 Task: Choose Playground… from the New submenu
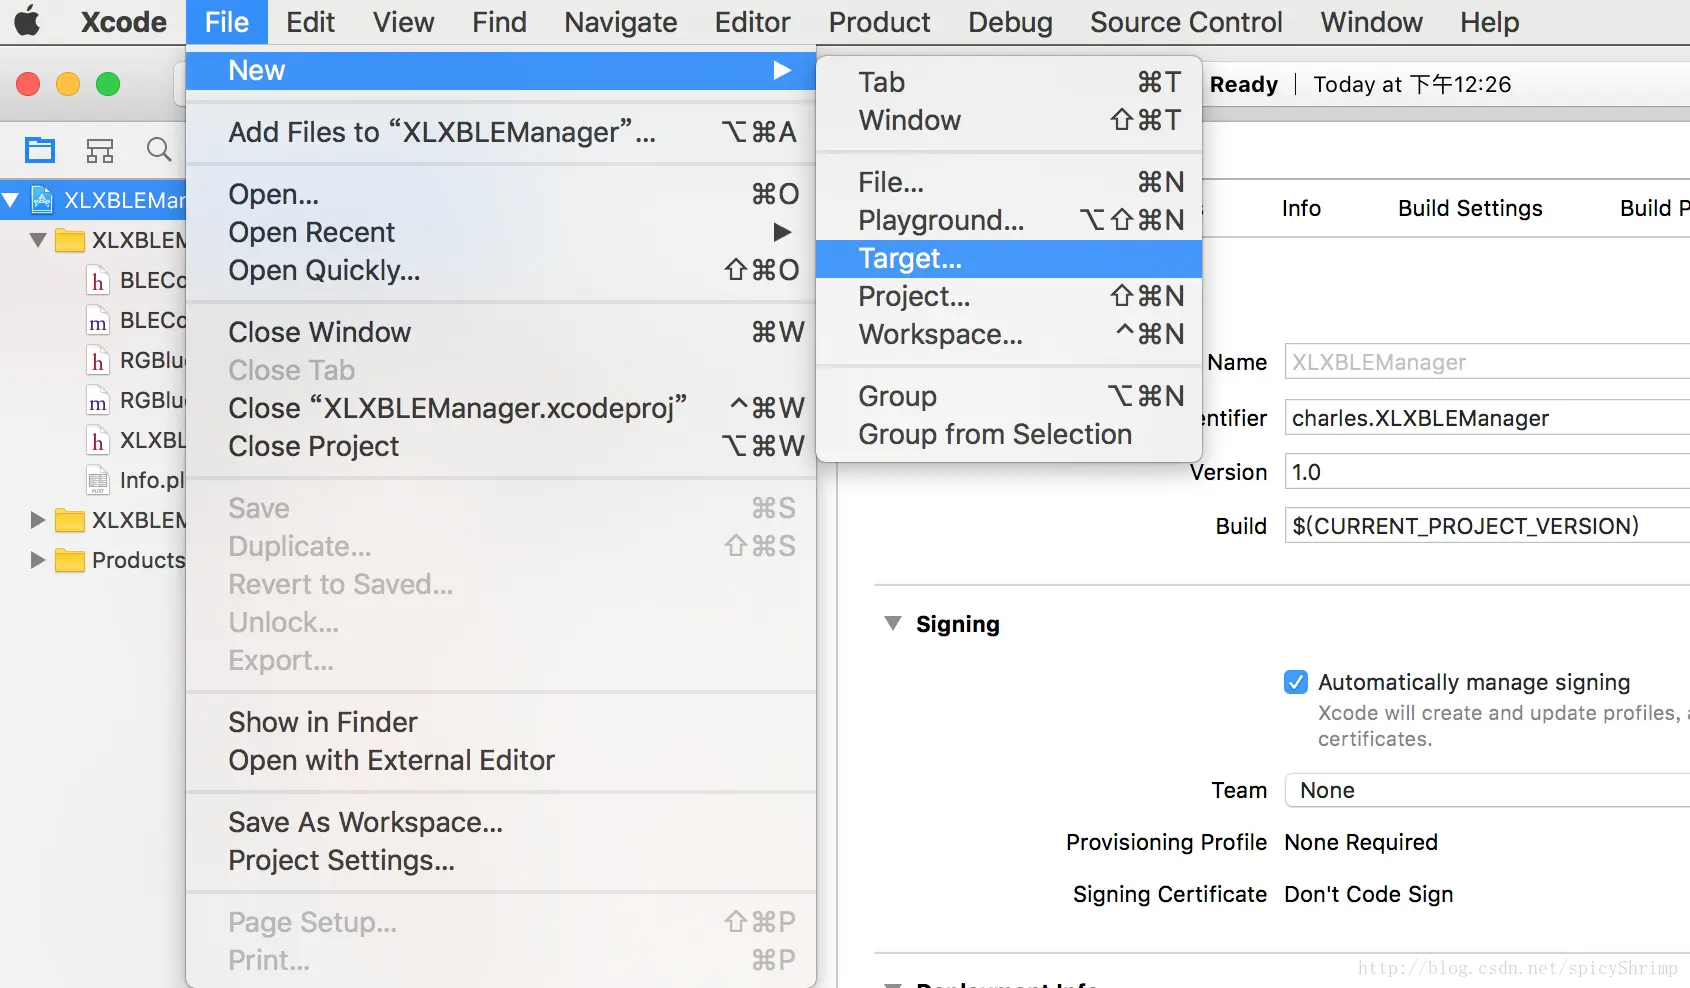coord(1009,221)
